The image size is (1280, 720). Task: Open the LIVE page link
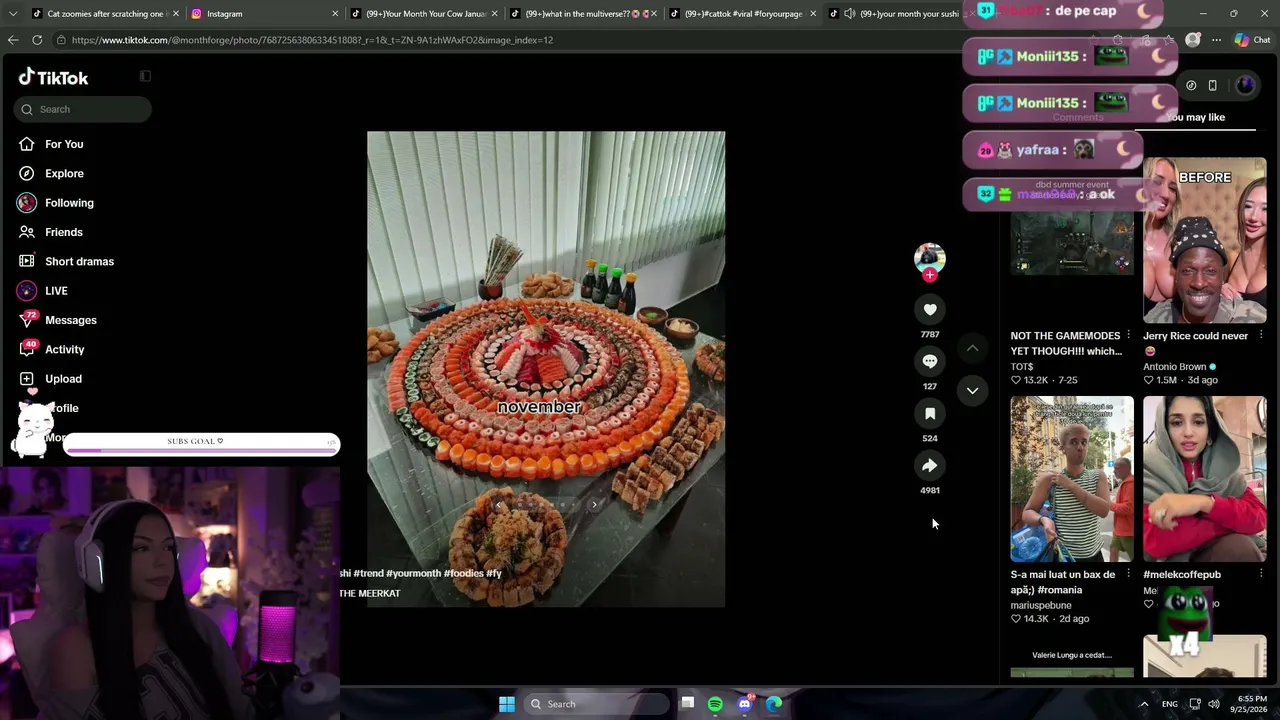point(56,291)
